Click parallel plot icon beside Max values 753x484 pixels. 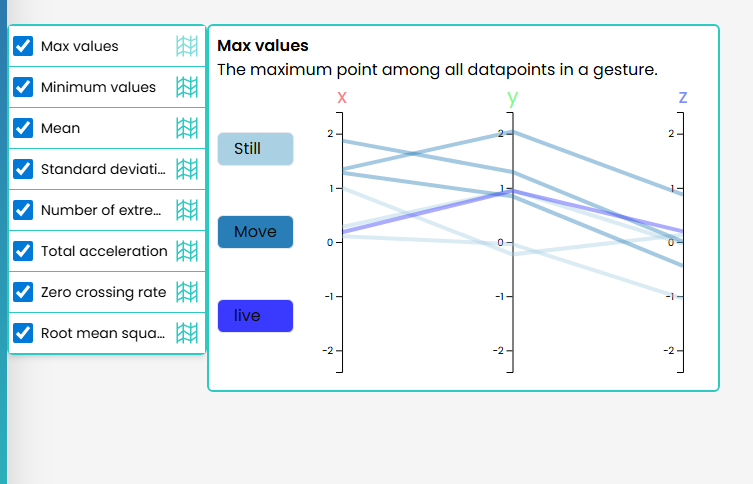point(186,46)
